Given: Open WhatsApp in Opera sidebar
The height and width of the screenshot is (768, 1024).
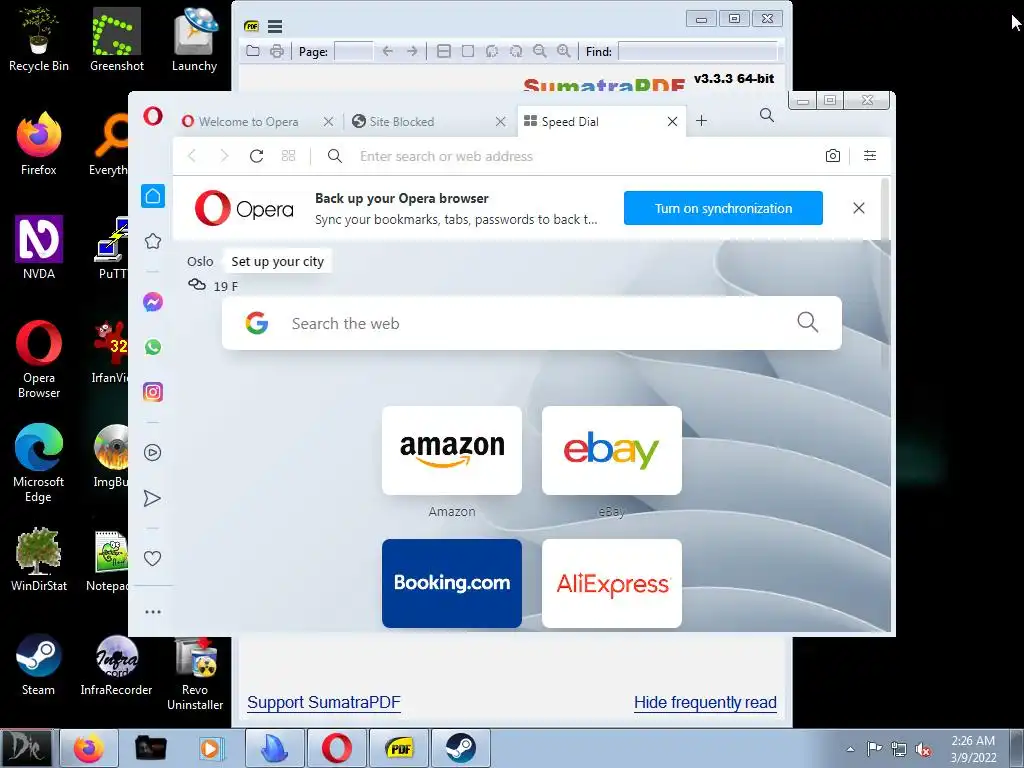Looking at the screenshot, I should [153, 347].
